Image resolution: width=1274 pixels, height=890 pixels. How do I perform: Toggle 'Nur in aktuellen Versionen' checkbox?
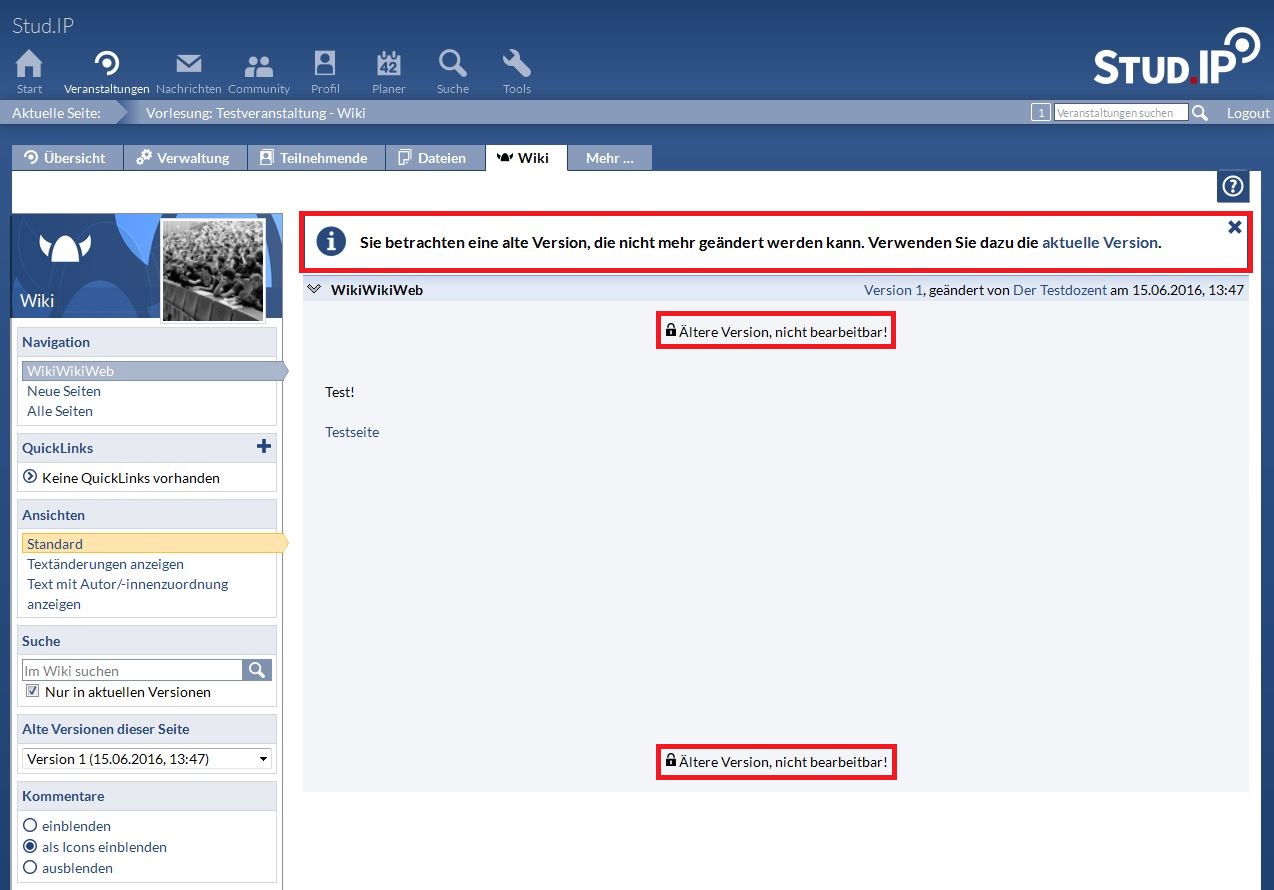(x=33, y=691)
